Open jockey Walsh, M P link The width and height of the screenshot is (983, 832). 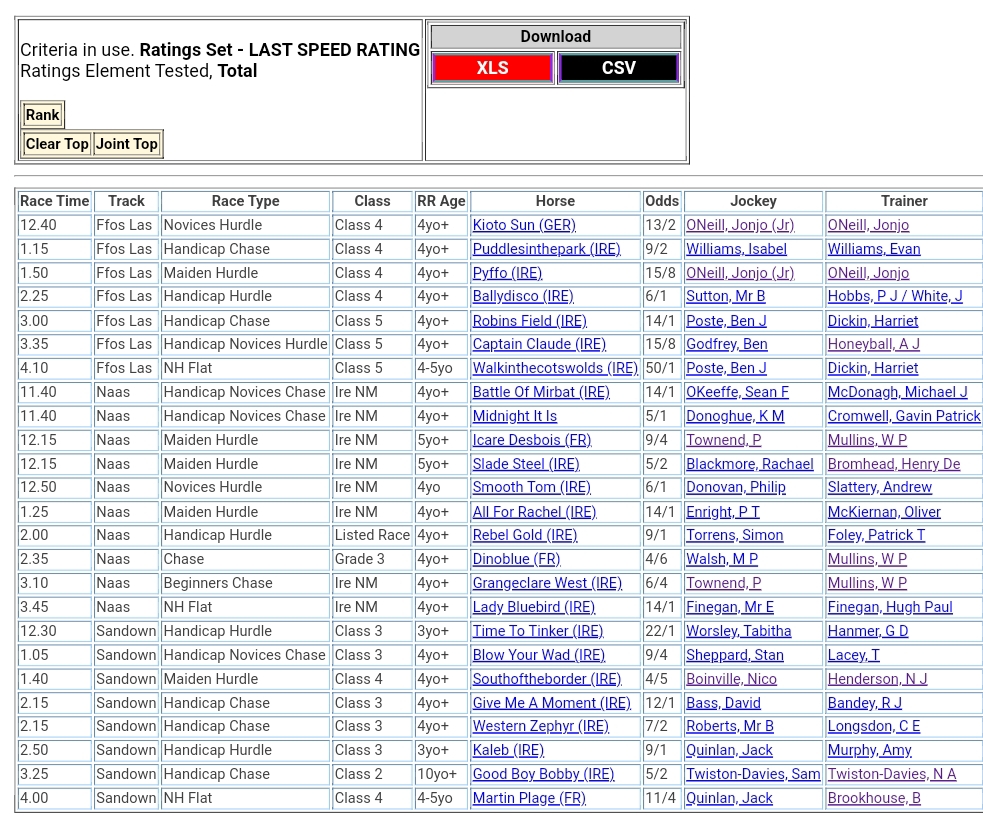pos(722,560)
